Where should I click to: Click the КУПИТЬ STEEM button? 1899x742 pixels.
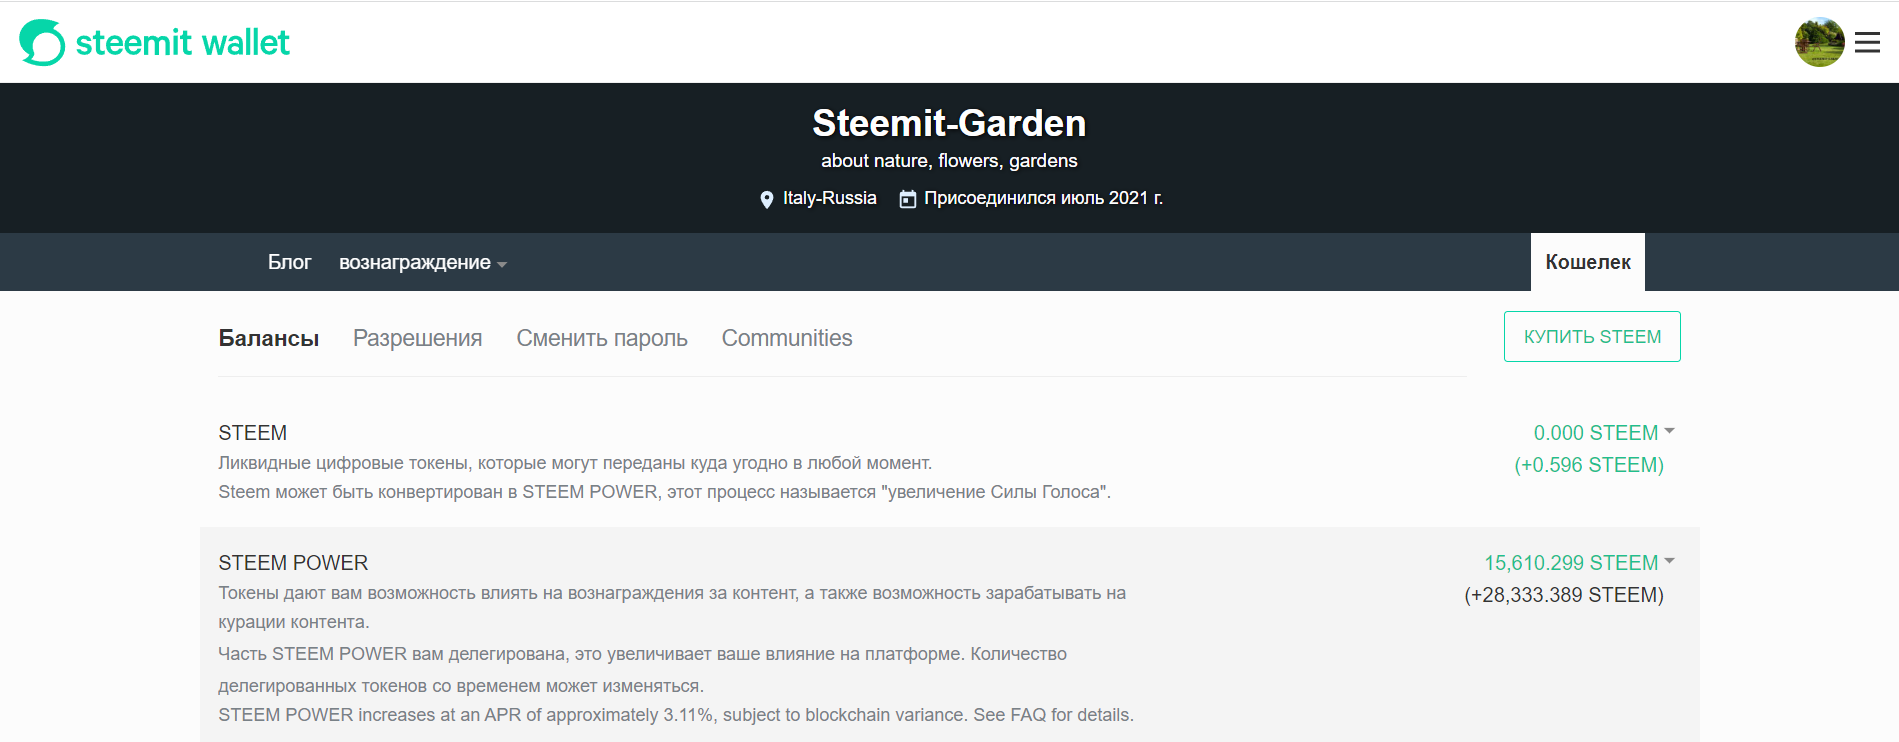[x=1592, y=337]
